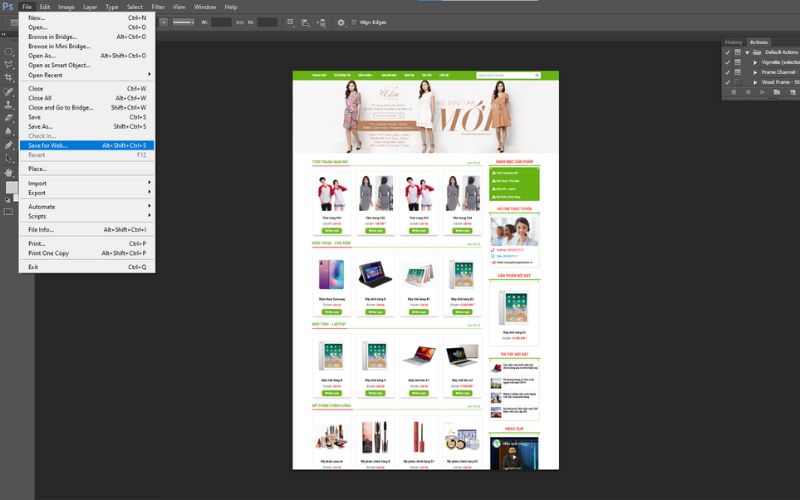Click the foreground color swatch
The width and height of the screenshot is (800, 500).
coord(10,187)
